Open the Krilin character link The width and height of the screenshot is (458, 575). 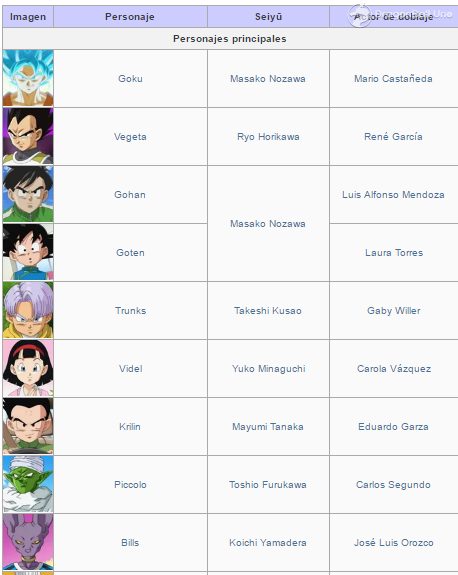point(130,426)
